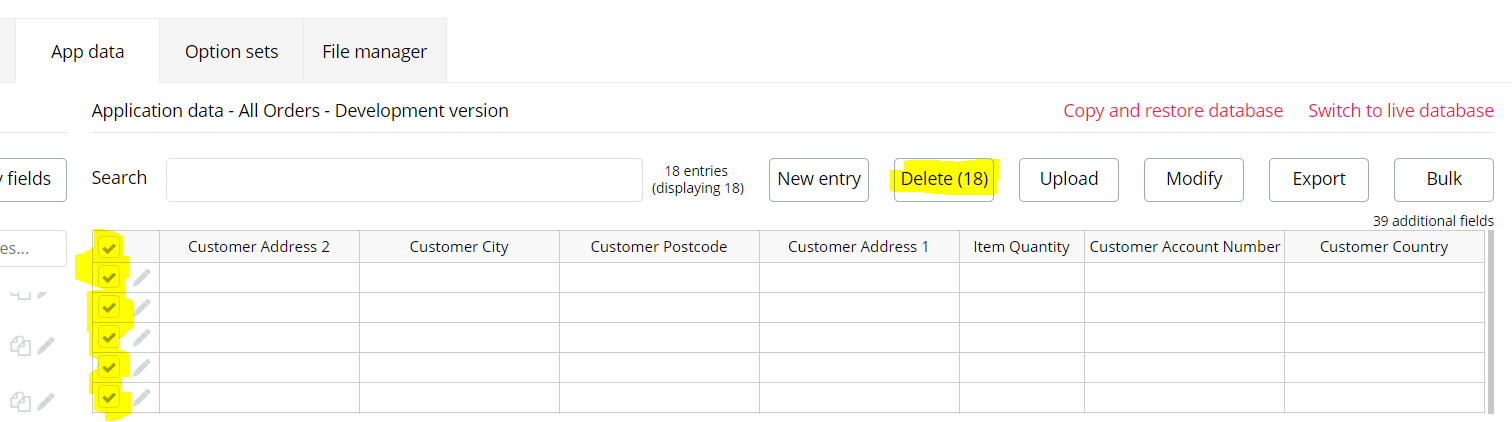Click the first row's edit pencil icon

143,277
